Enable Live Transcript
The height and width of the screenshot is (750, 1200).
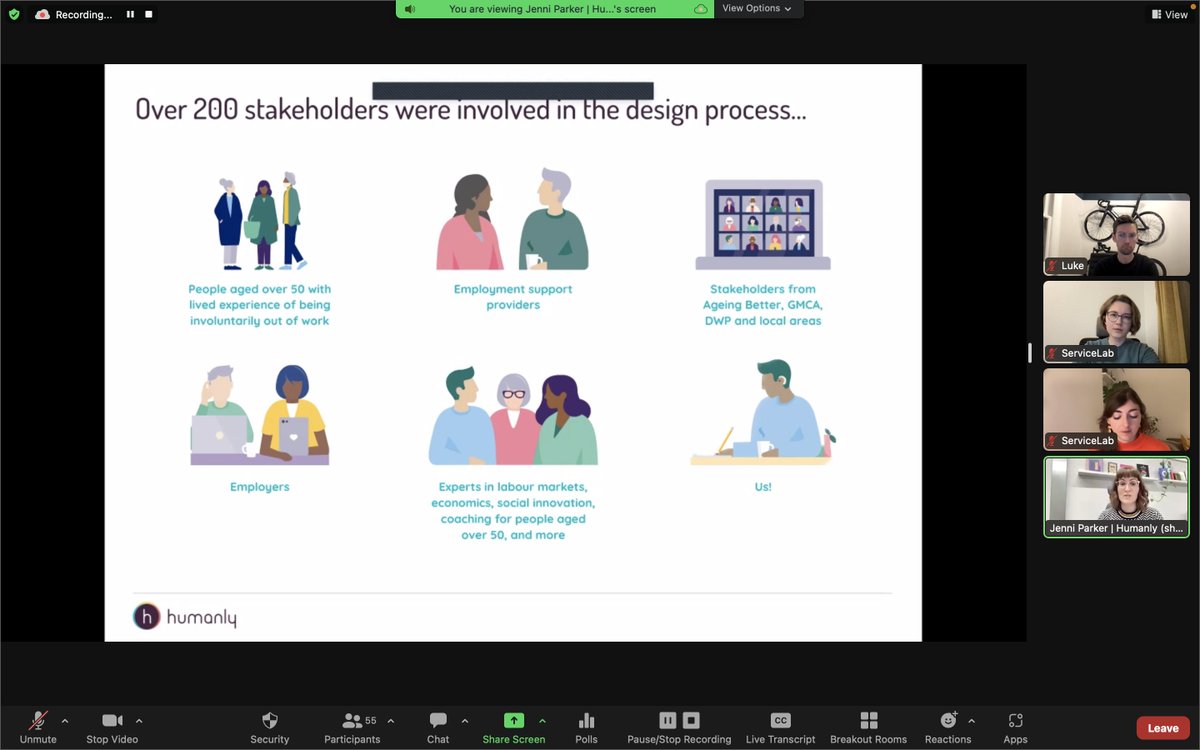tap(780, 727)
